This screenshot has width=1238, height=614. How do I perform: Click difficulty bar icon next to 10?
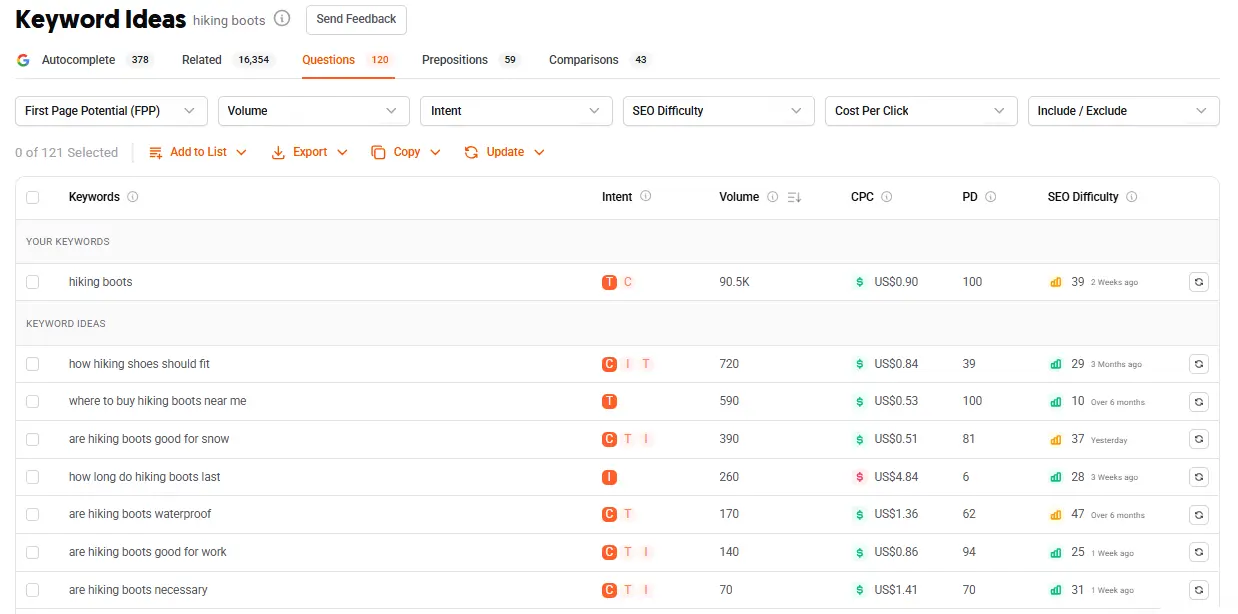pyautogui.click(x=1055, y=401)
